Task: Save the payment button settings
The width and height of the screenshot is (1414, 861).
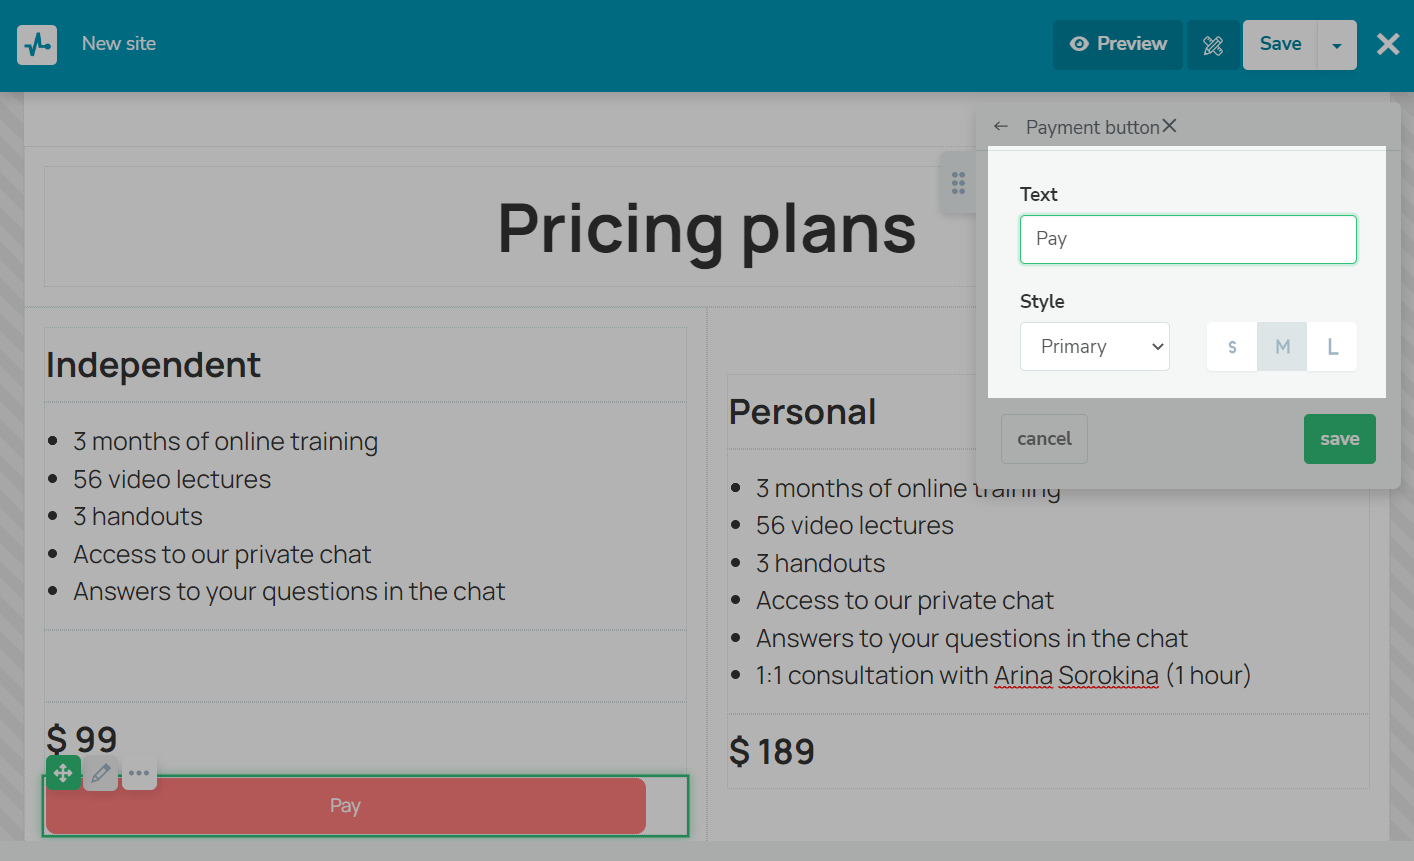Action: [x=1340, y=439]
